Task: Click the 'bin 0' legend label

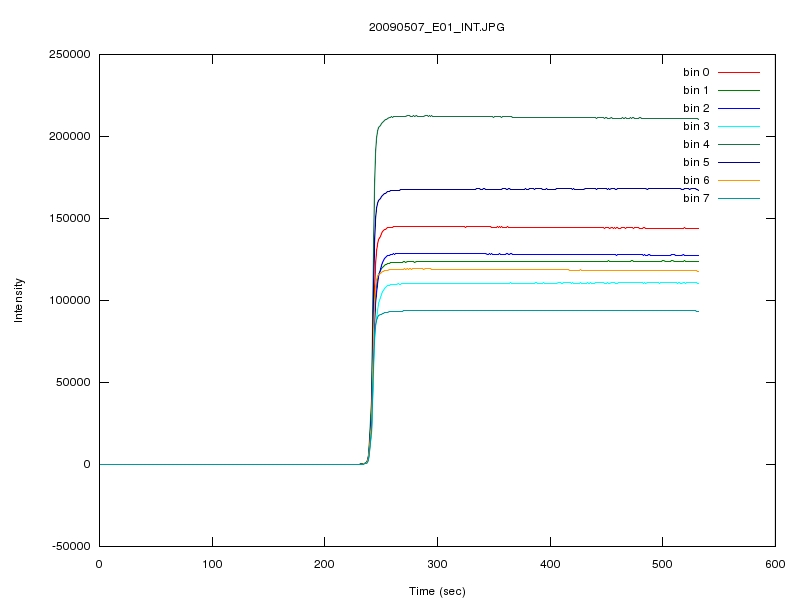Action: tap(696, 72)
